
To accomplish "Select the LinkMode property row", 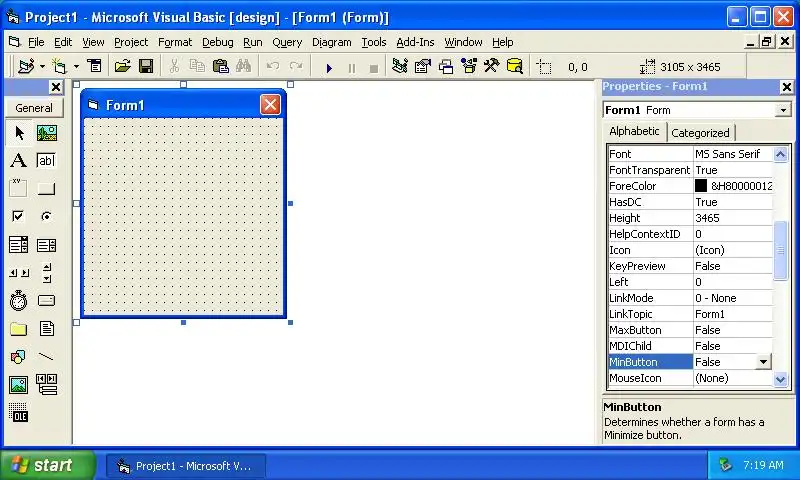I will click(690, 298).
